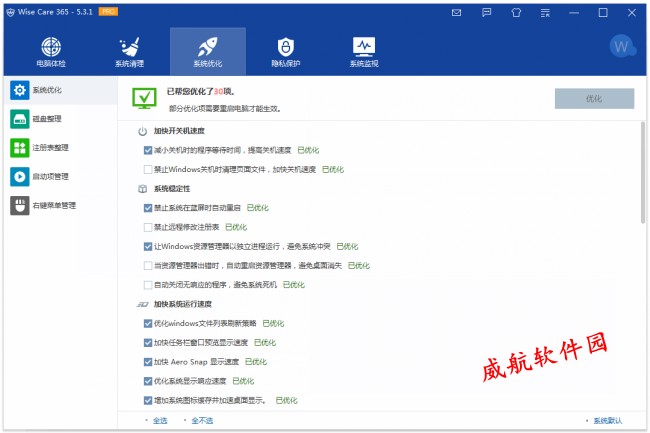Click the 优化 button

coord(594,99)
